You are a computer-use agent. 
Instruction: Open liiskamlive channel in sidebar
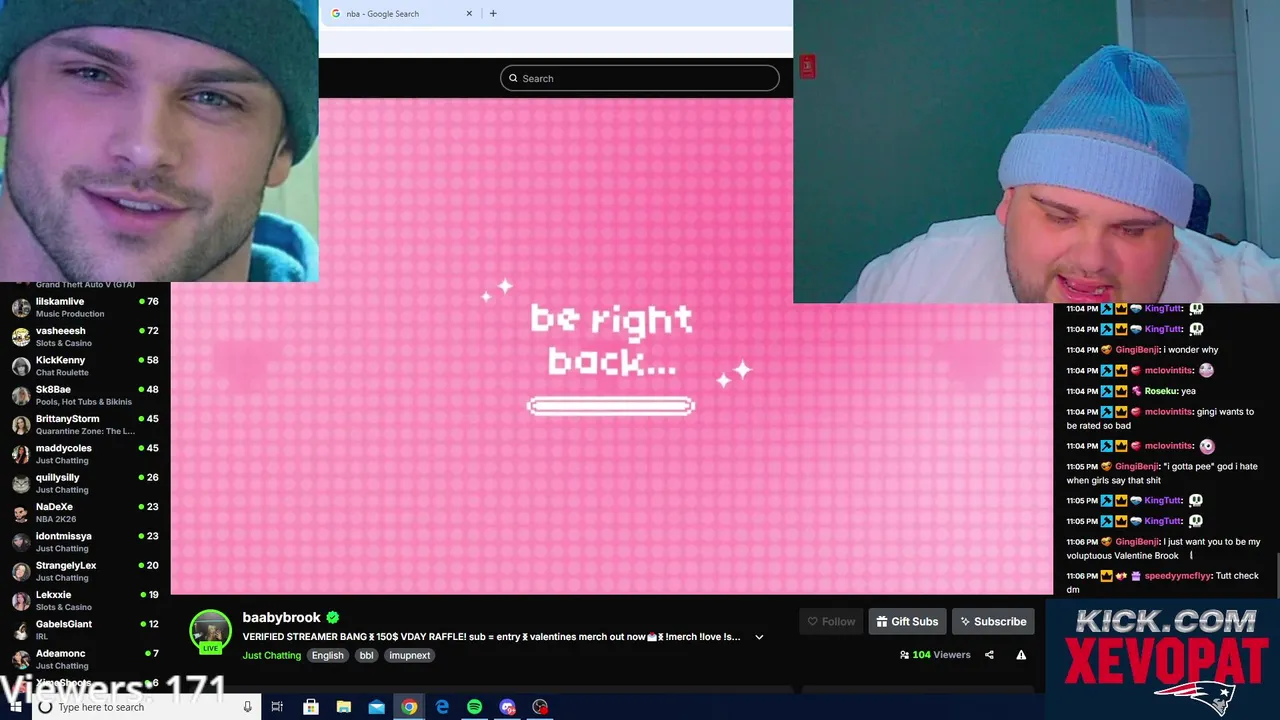click(85, 307)
